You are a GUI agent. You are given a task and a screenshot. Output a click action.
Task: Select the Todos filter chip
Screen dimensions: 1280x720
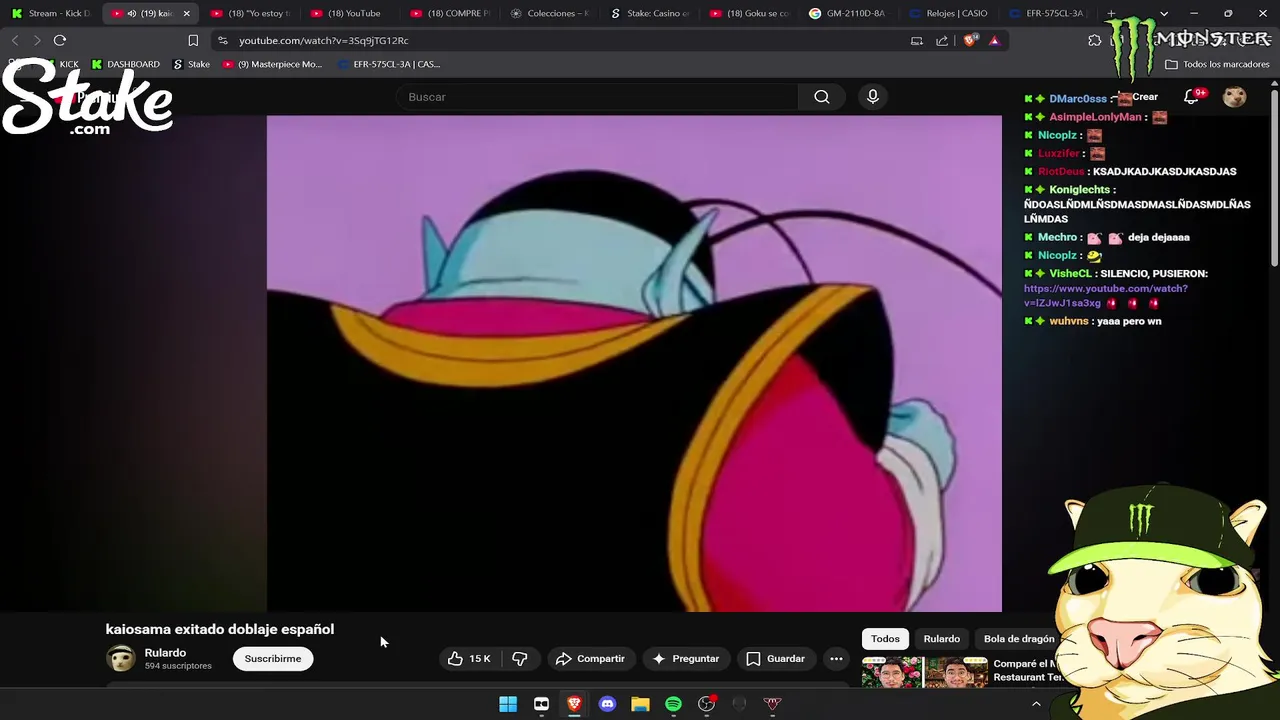[x=885, y=639]
